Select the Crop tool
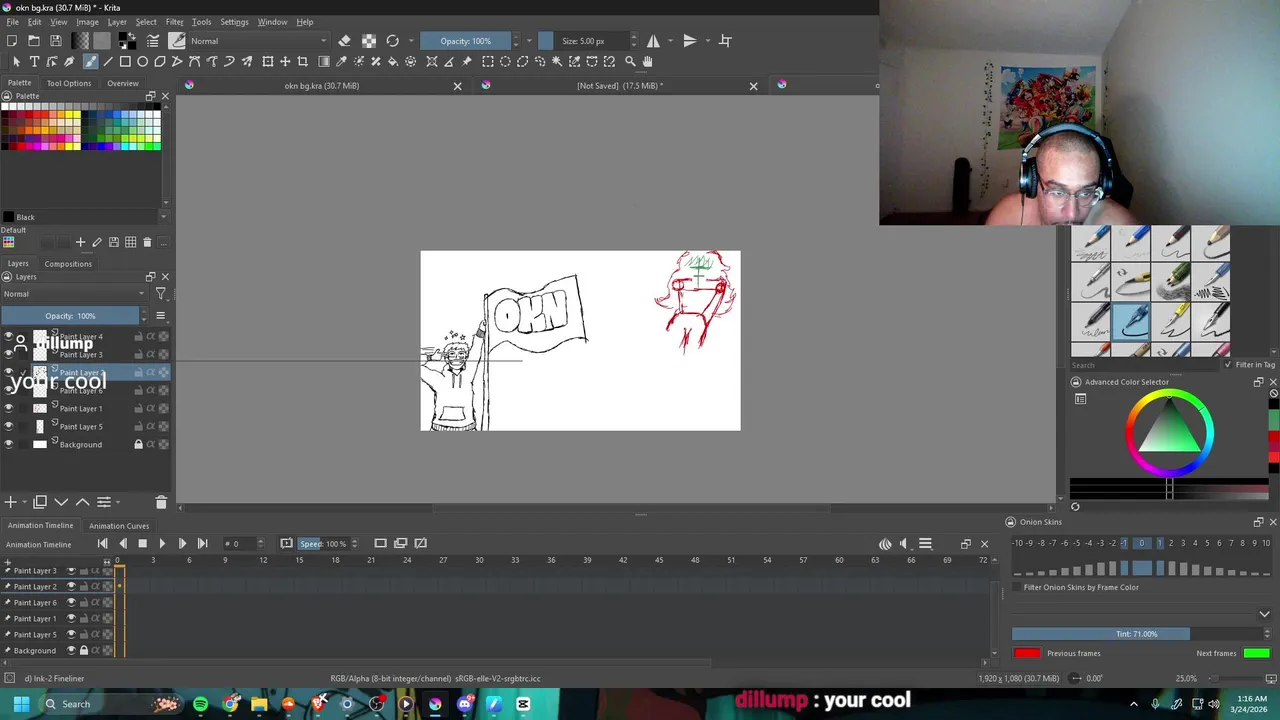 click(x=303, y=62)
